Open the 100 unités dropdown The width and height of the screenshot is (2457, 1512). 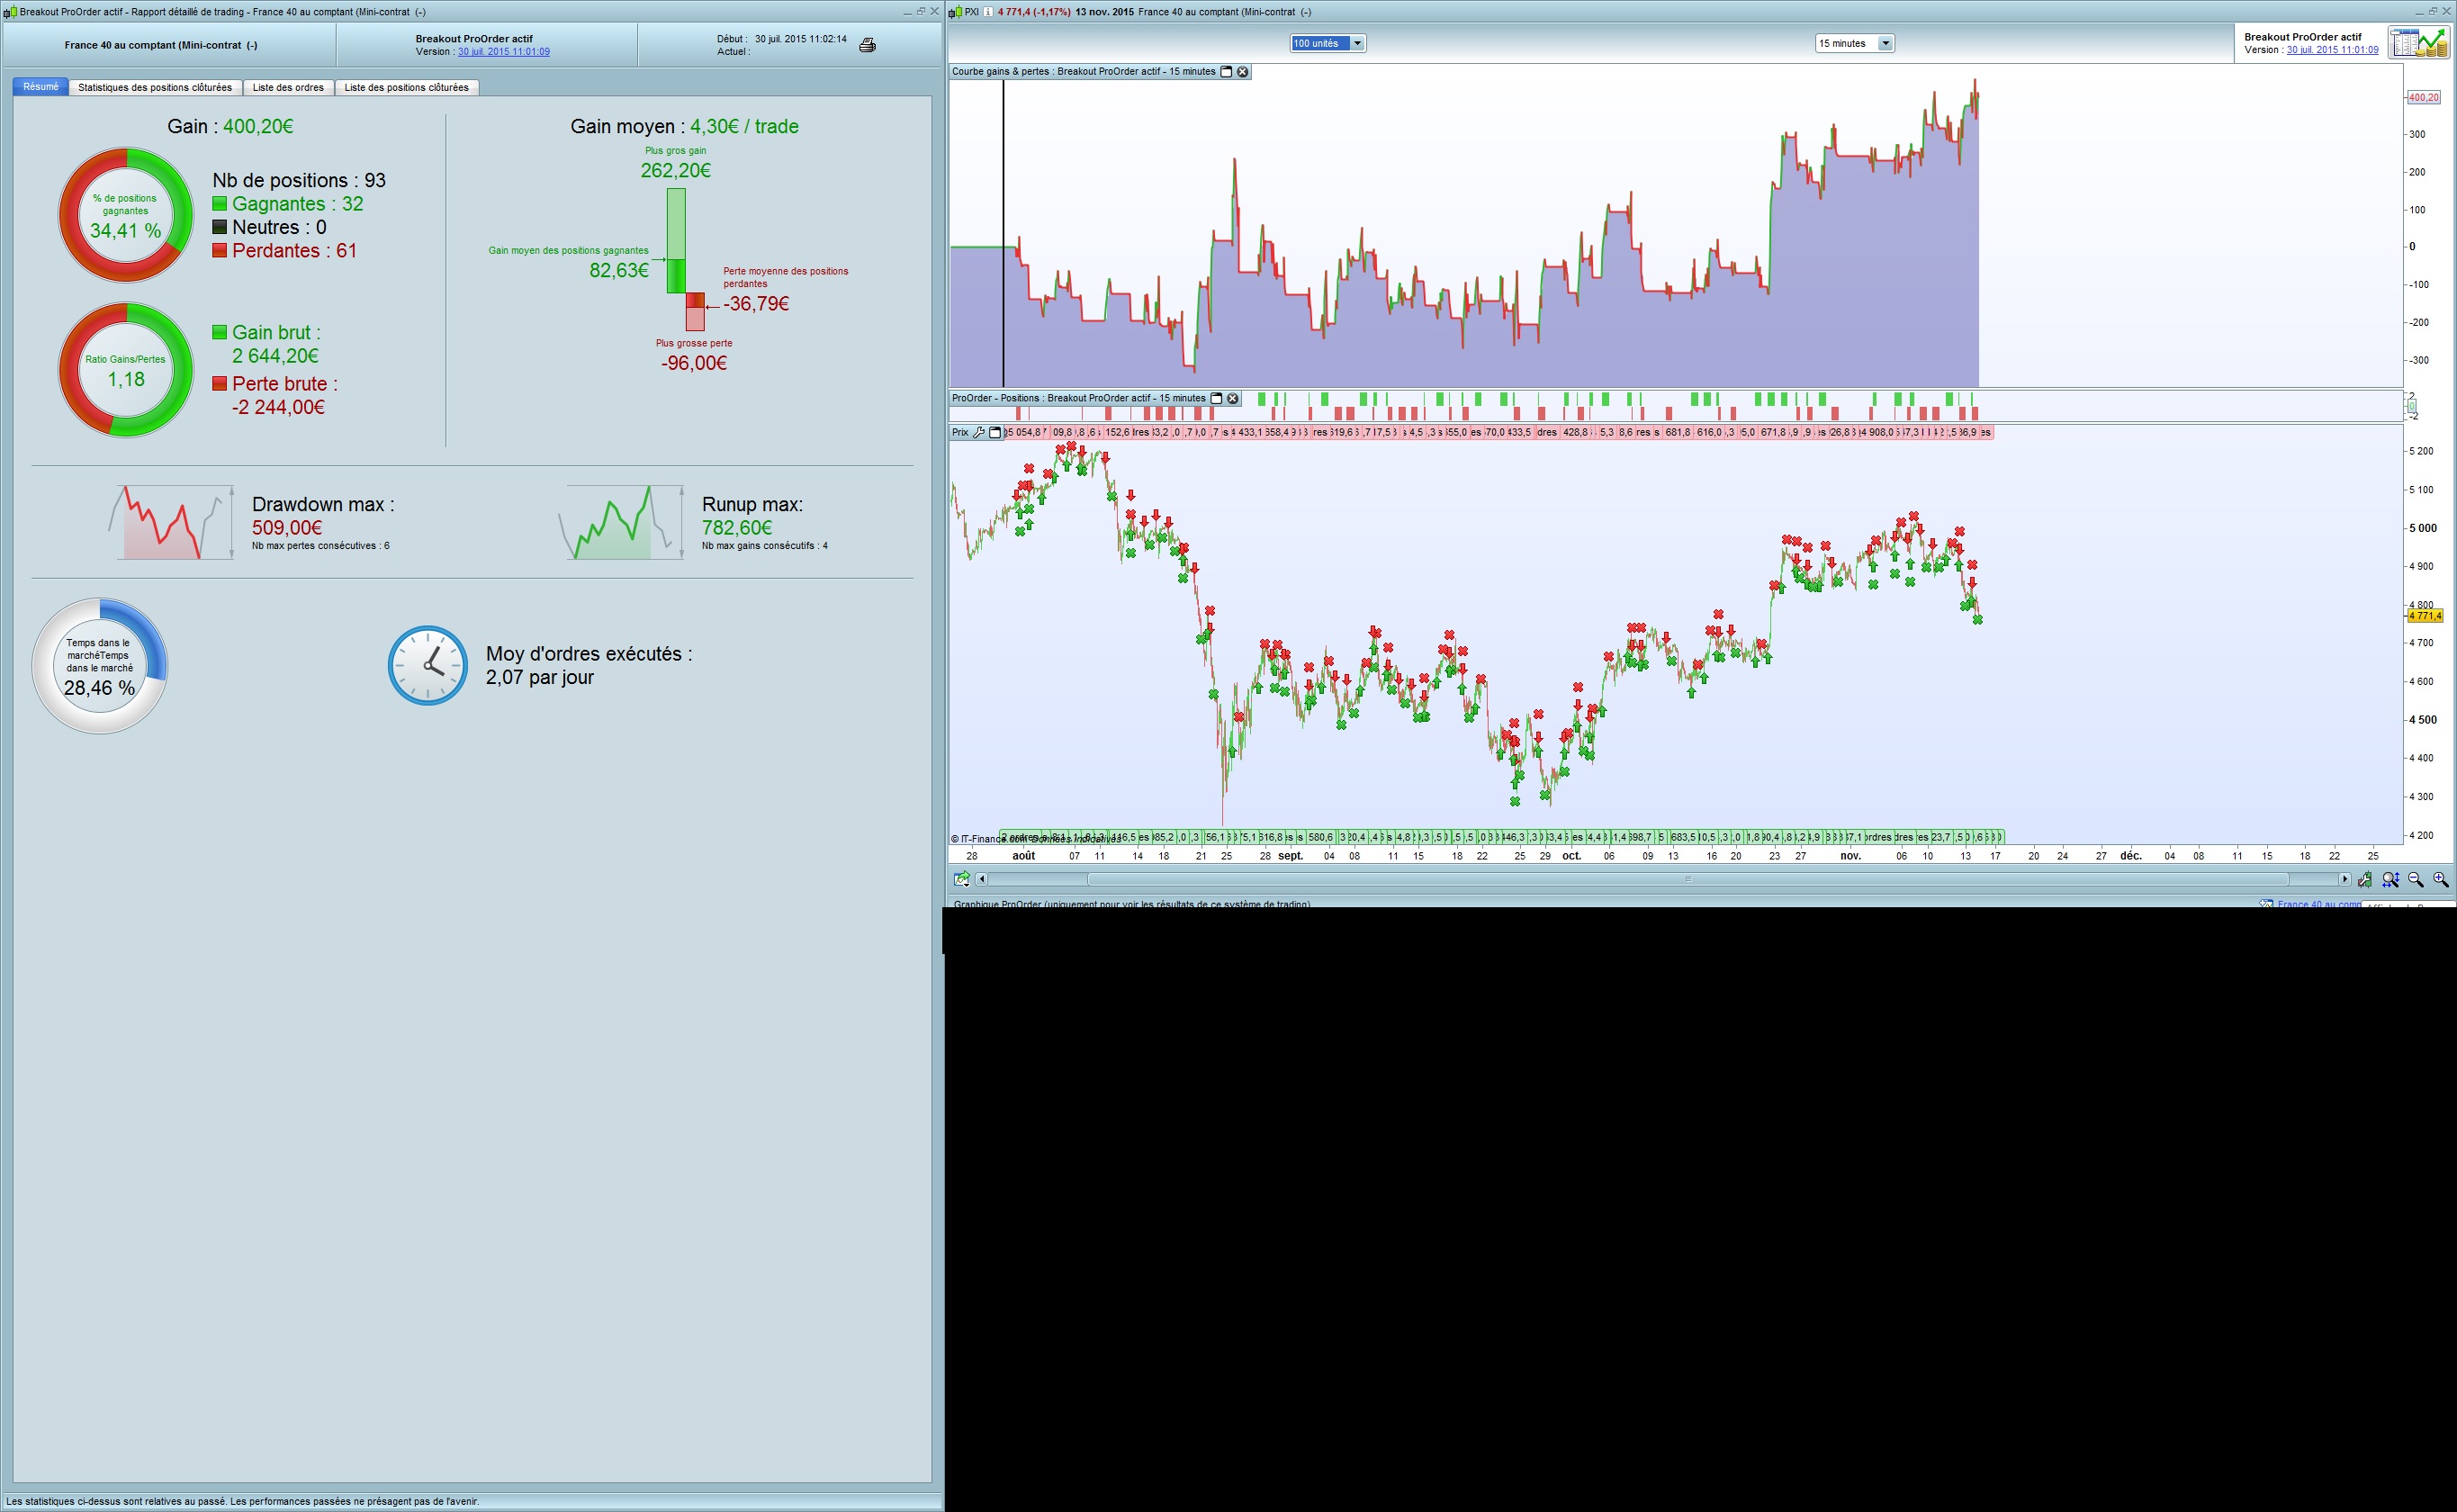coord(1356,43)
